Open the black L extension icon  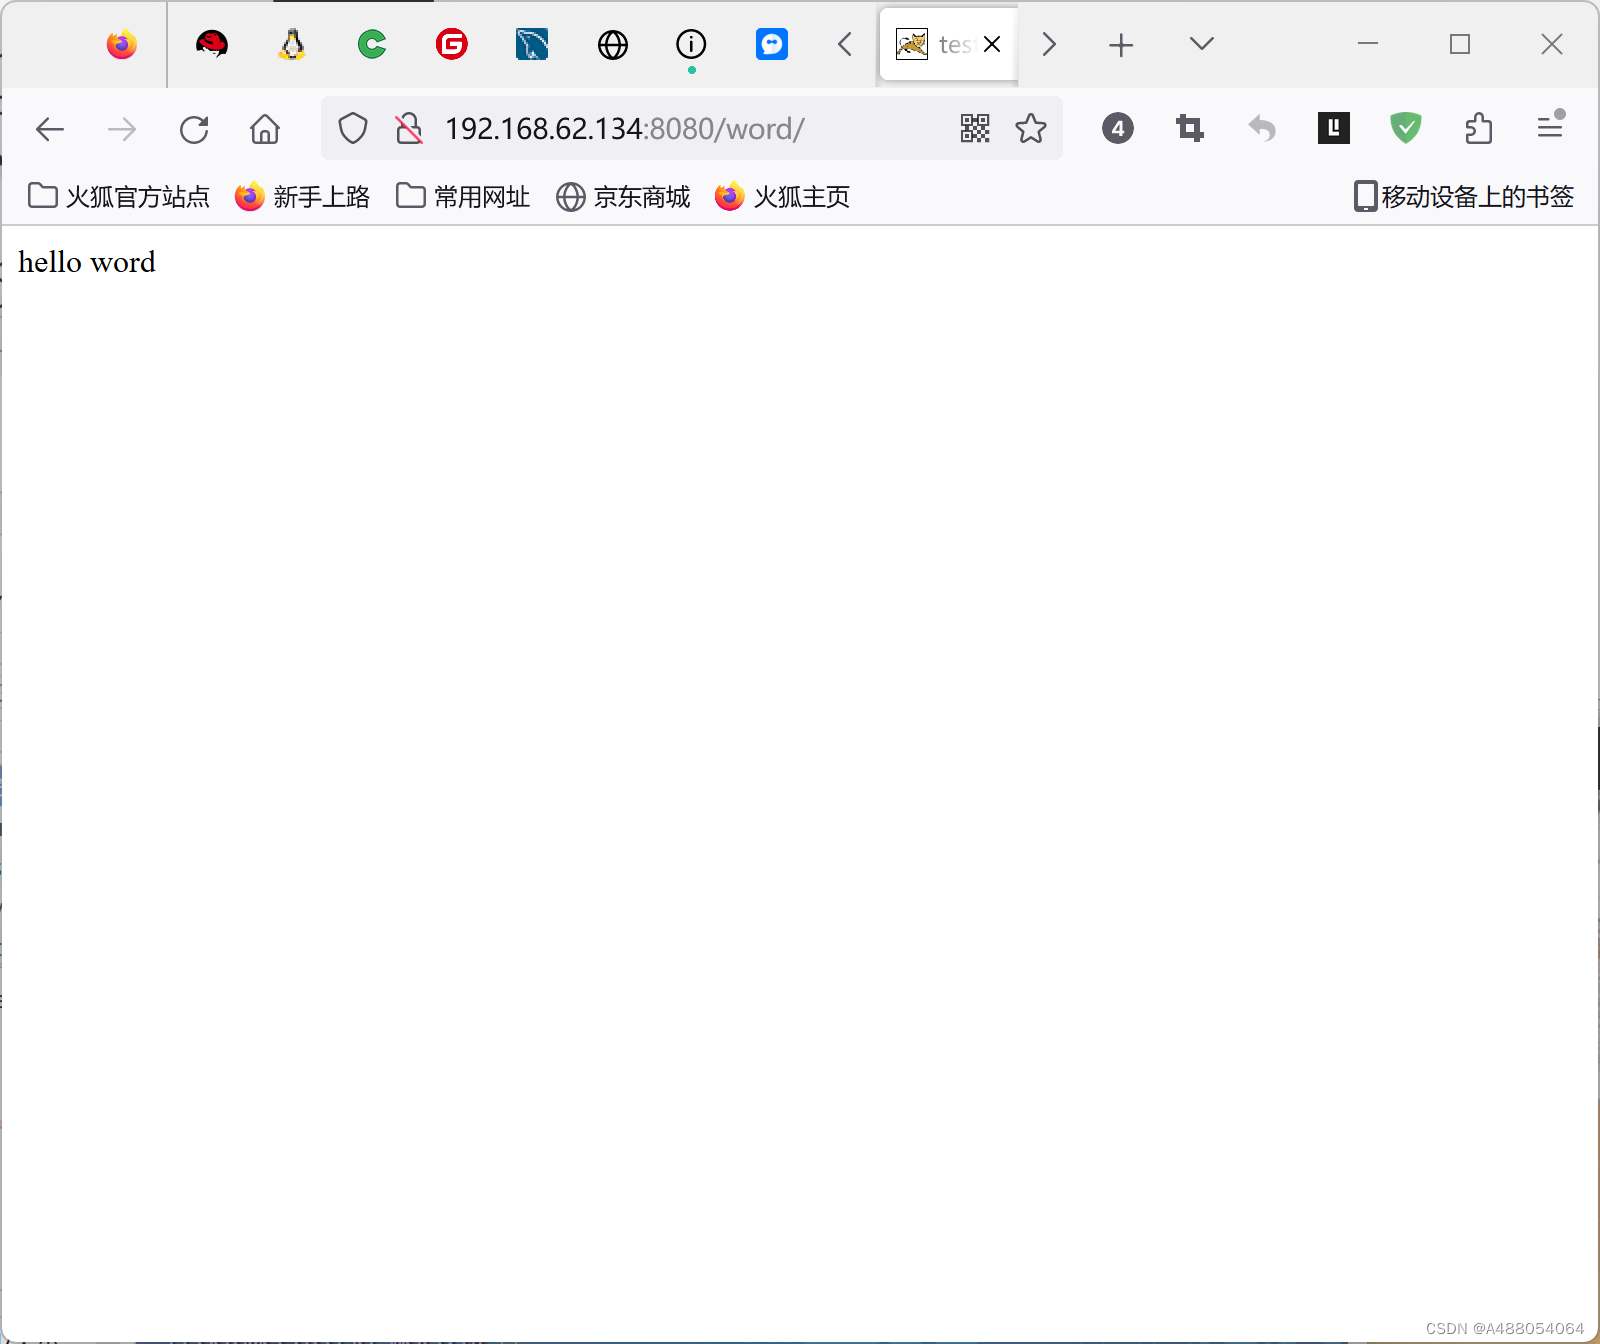tap(1334, 128)
